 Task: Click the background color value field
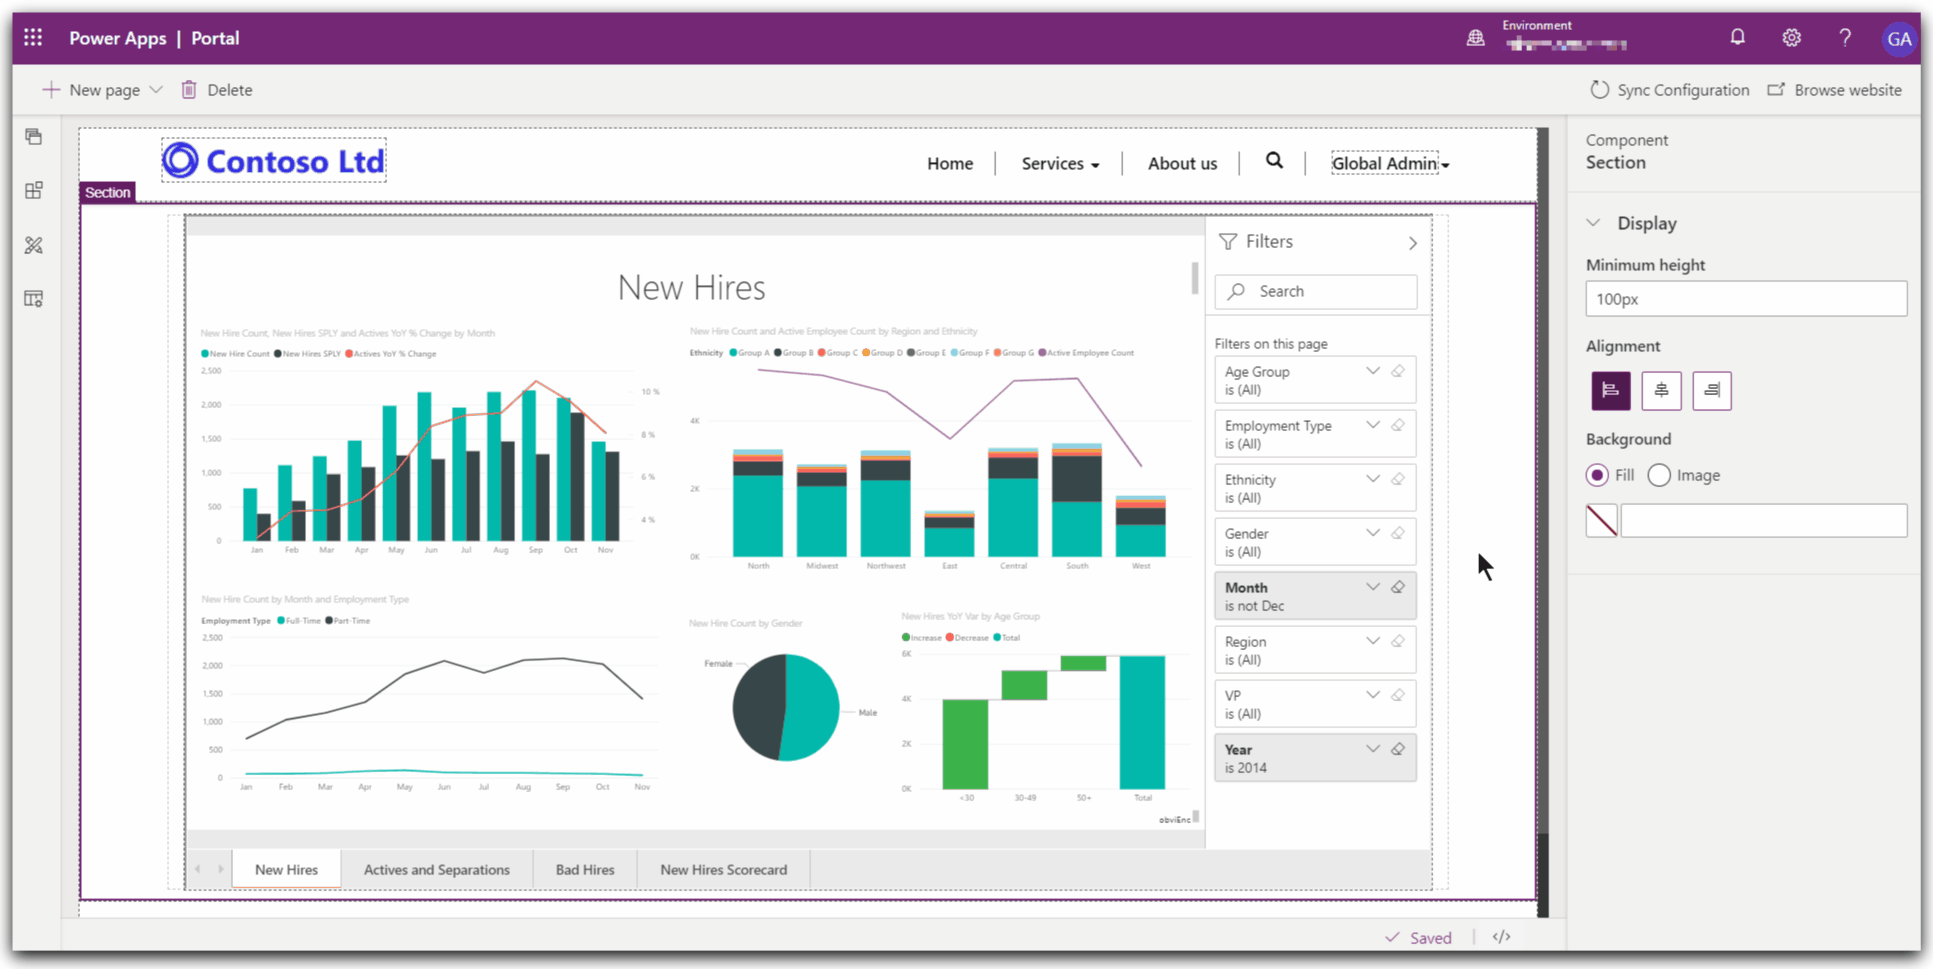coord(1763,520)
